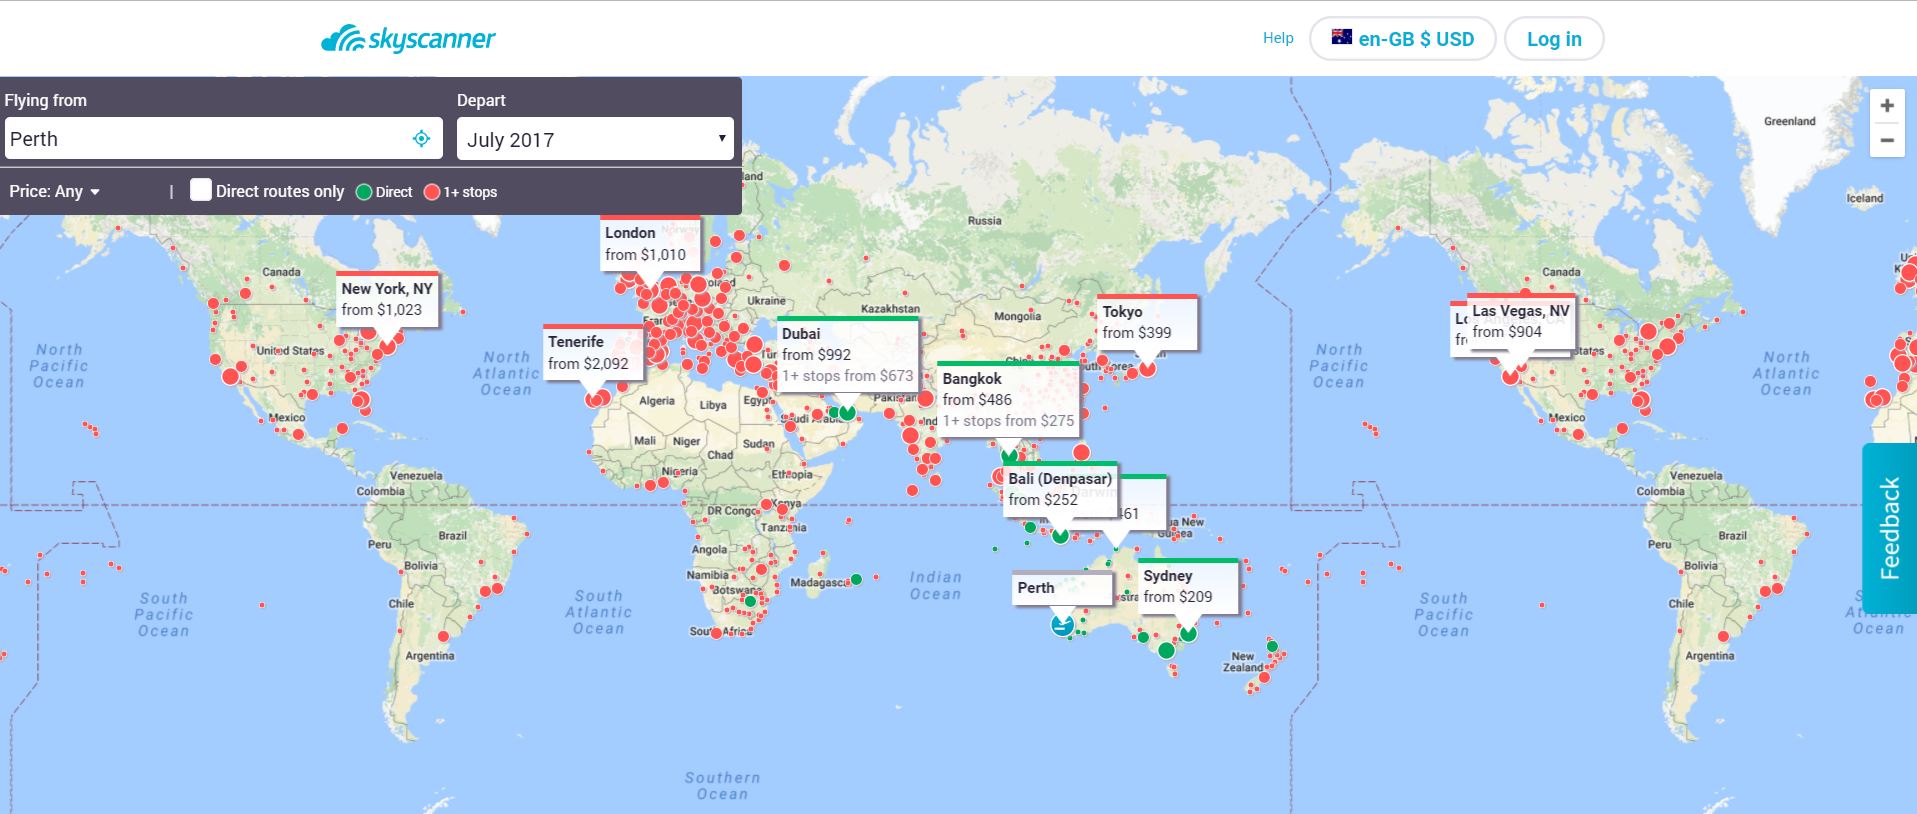1917x814 pixels.
Task: Click the green Sydney map marker
Action: tap(1188, 632)
